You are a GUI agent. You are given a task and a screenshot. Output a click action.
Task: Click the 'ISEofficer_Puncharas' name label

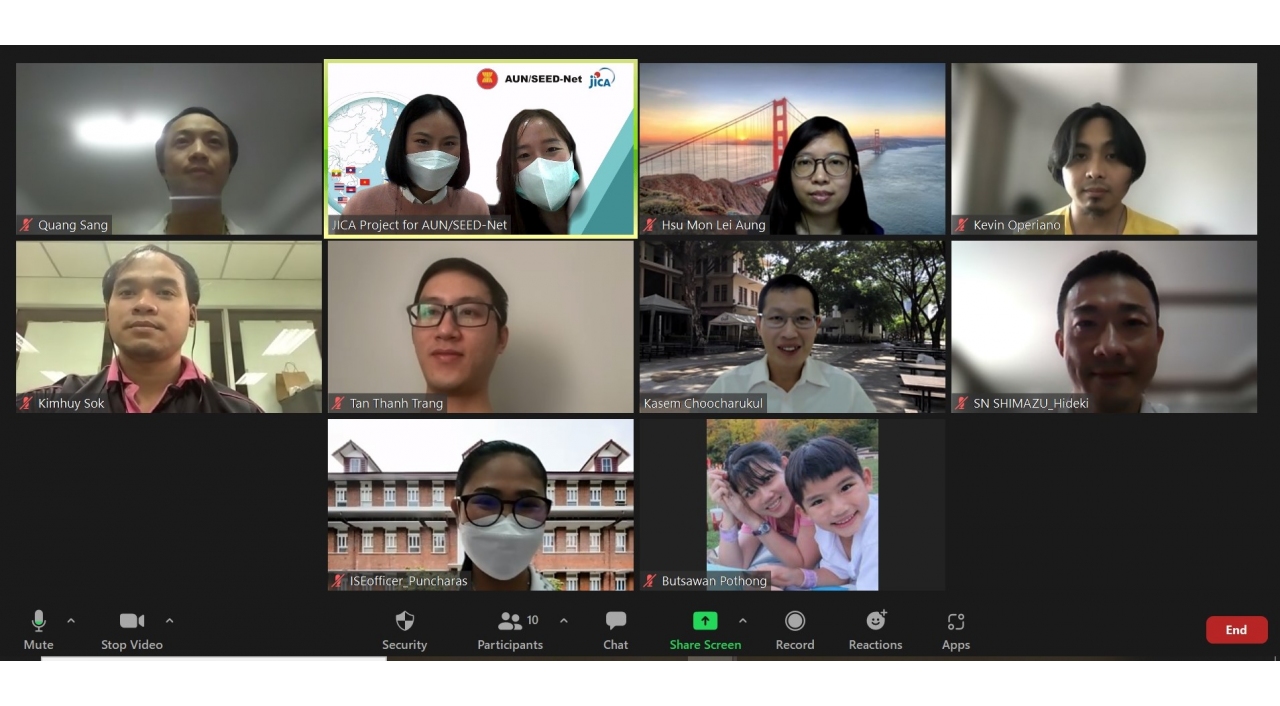[408, 581]
